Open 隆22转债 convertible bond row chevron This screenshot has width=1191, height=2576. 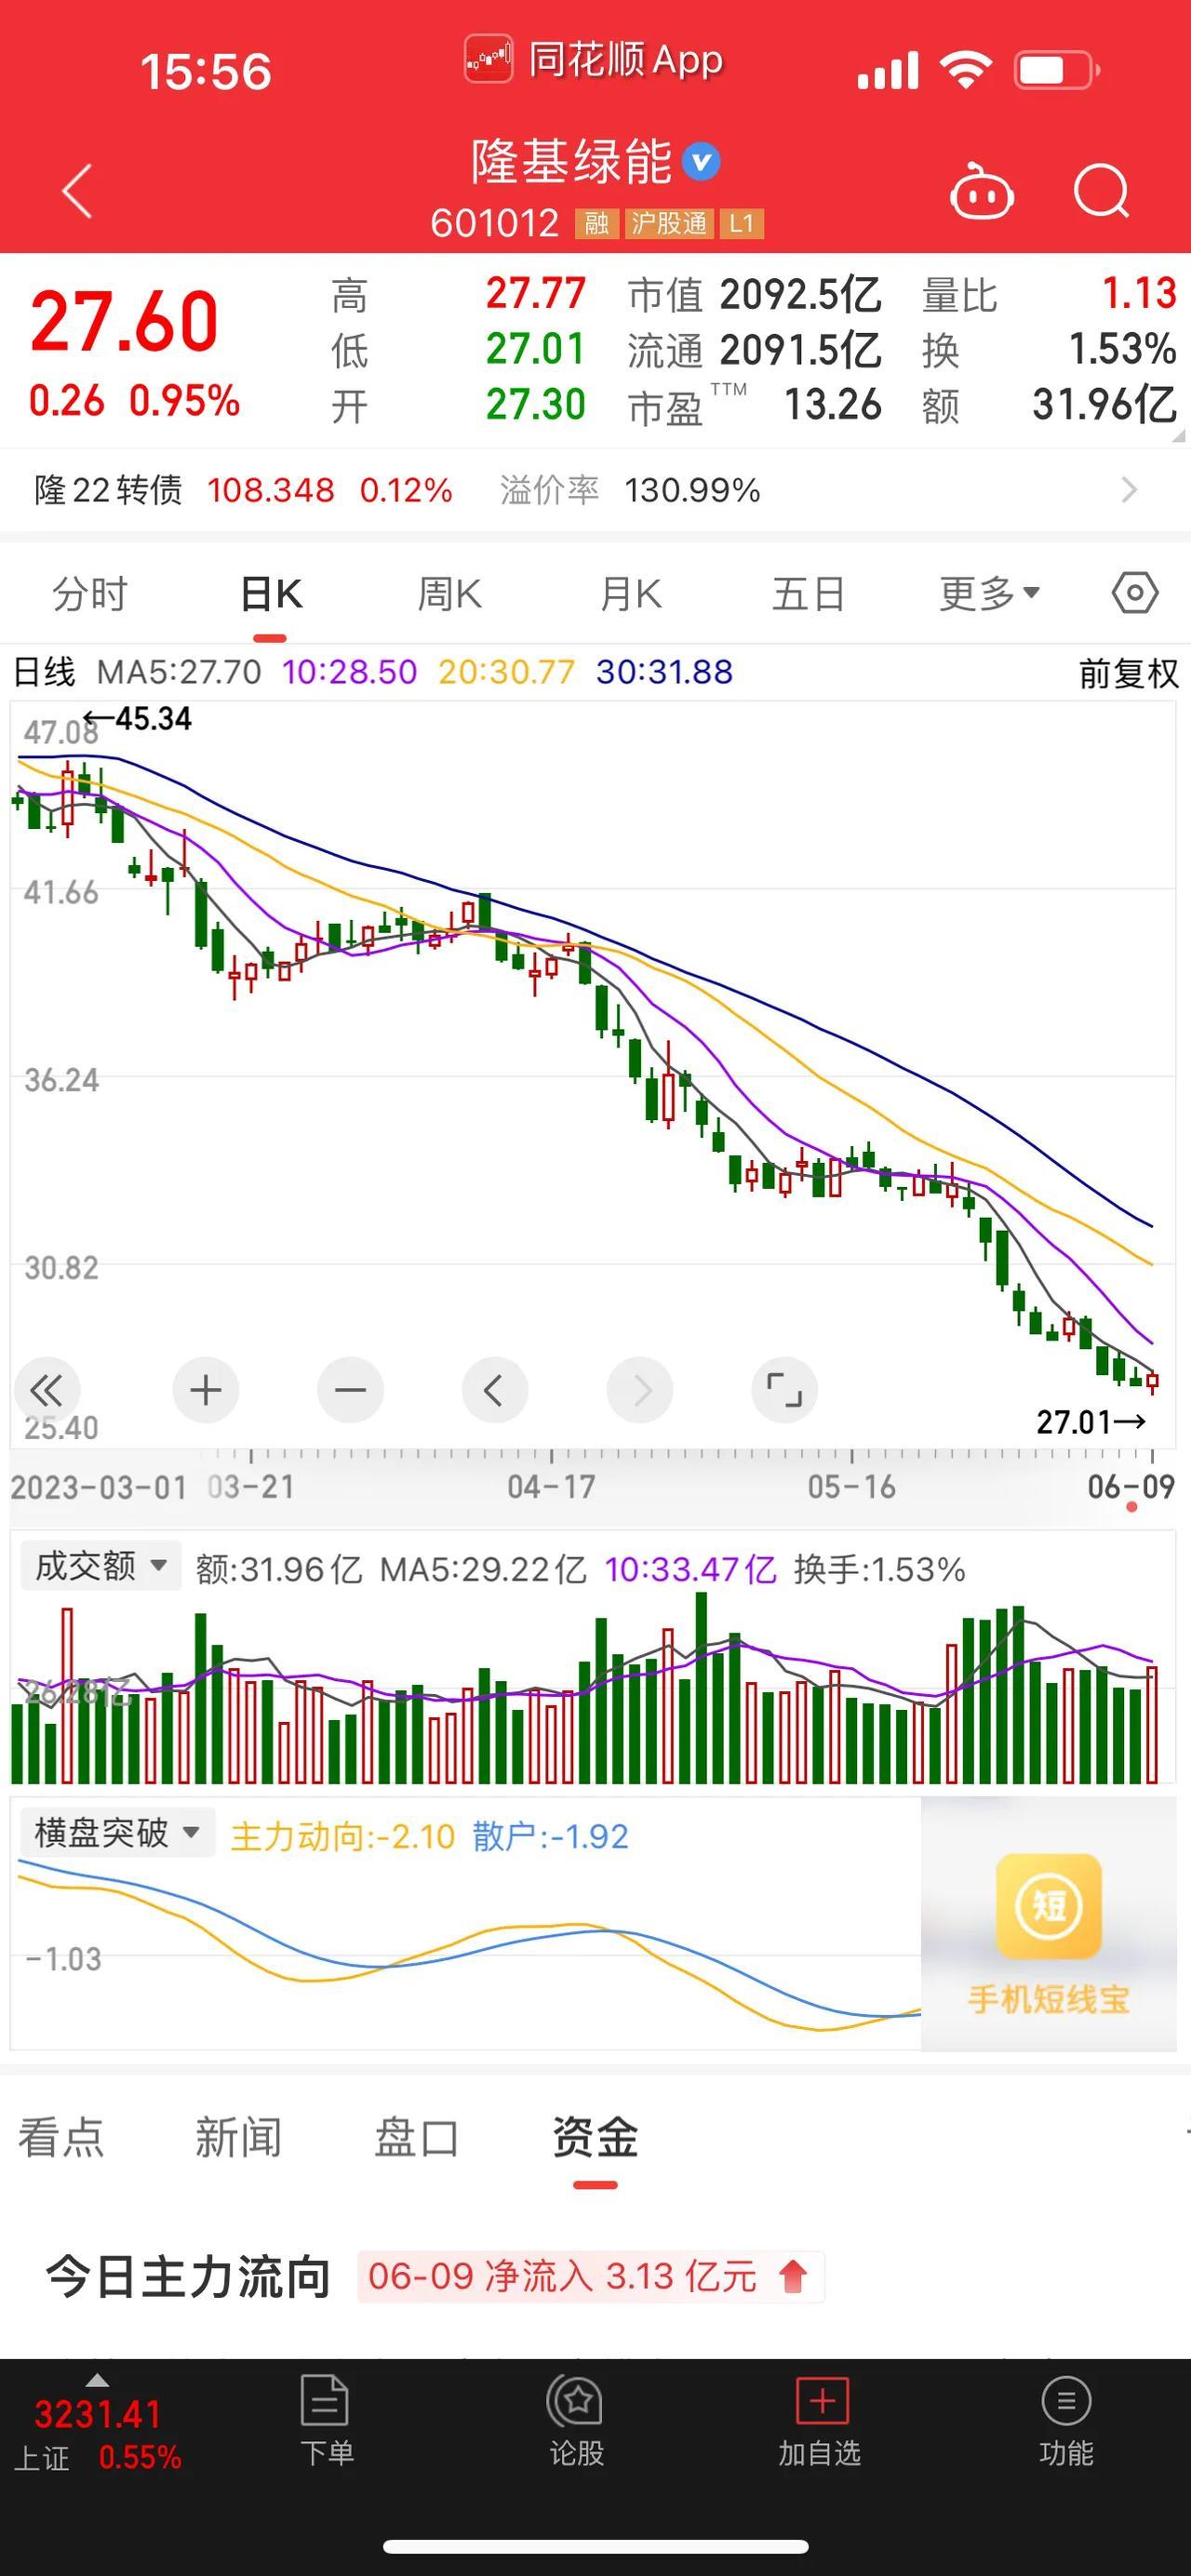[x=1129, y=490]
